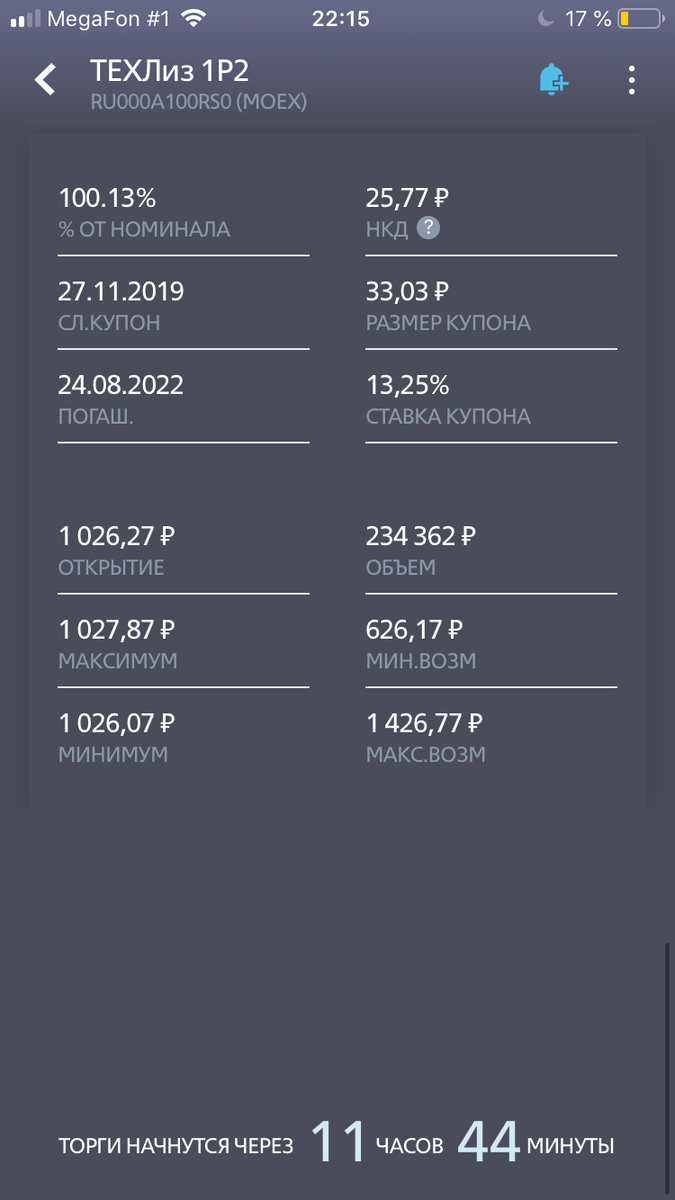Tap the back arrow icon
This screenshot has width=675, height=1200.
point(45,80)
